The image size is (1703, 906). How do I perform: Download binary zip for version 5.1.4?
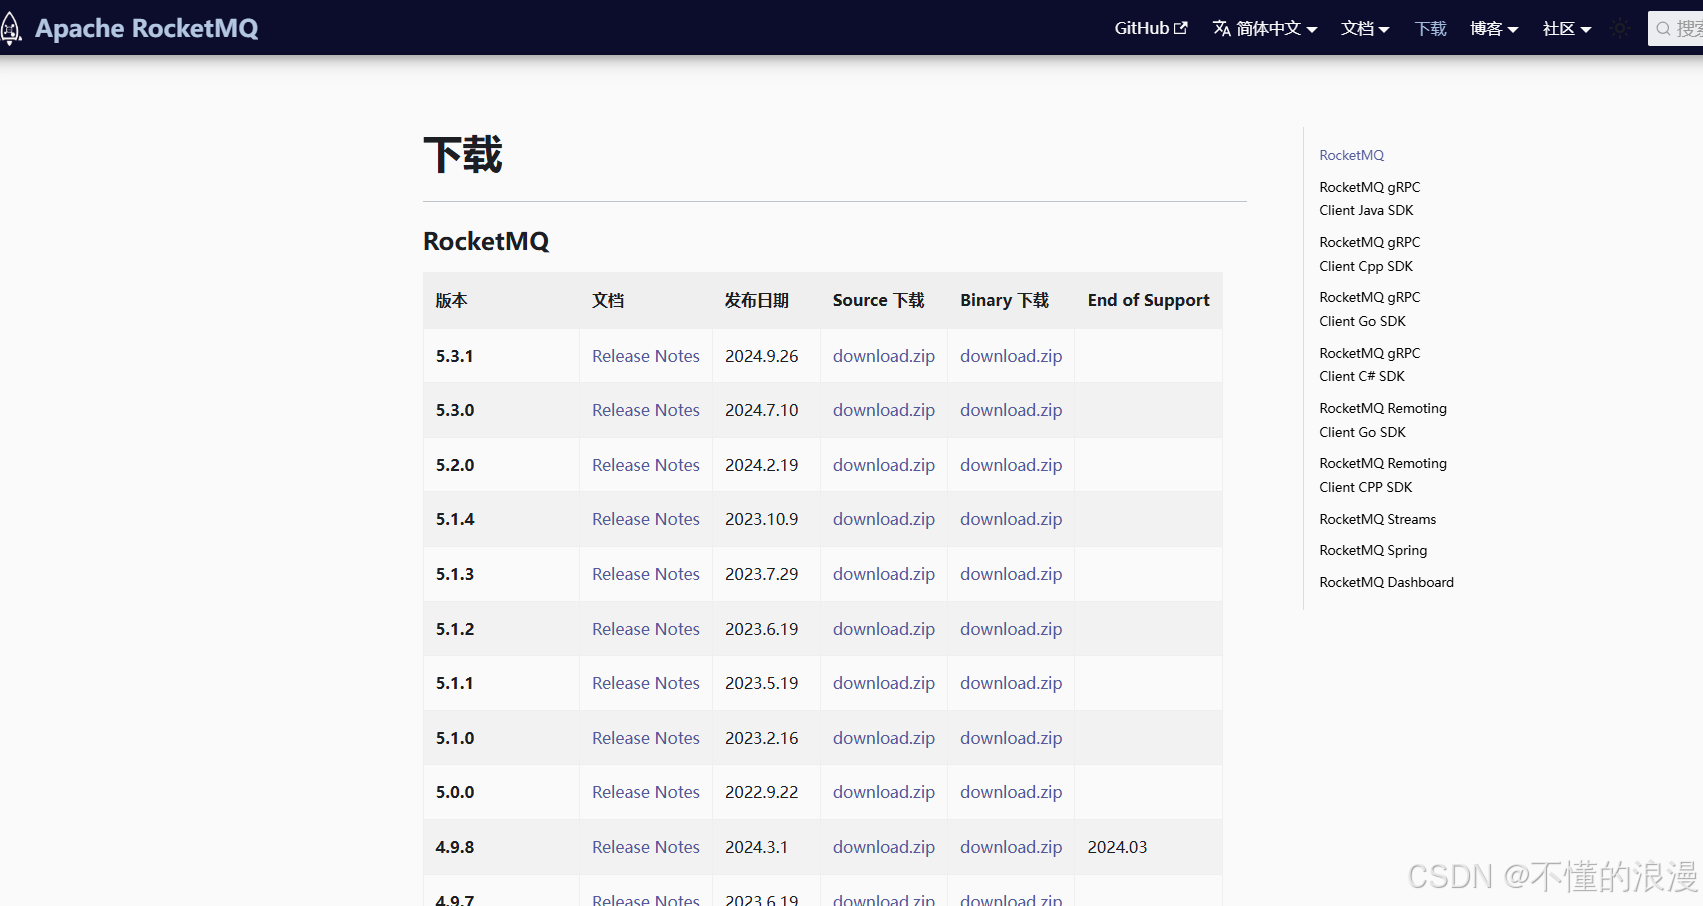tap(1011, 519)
